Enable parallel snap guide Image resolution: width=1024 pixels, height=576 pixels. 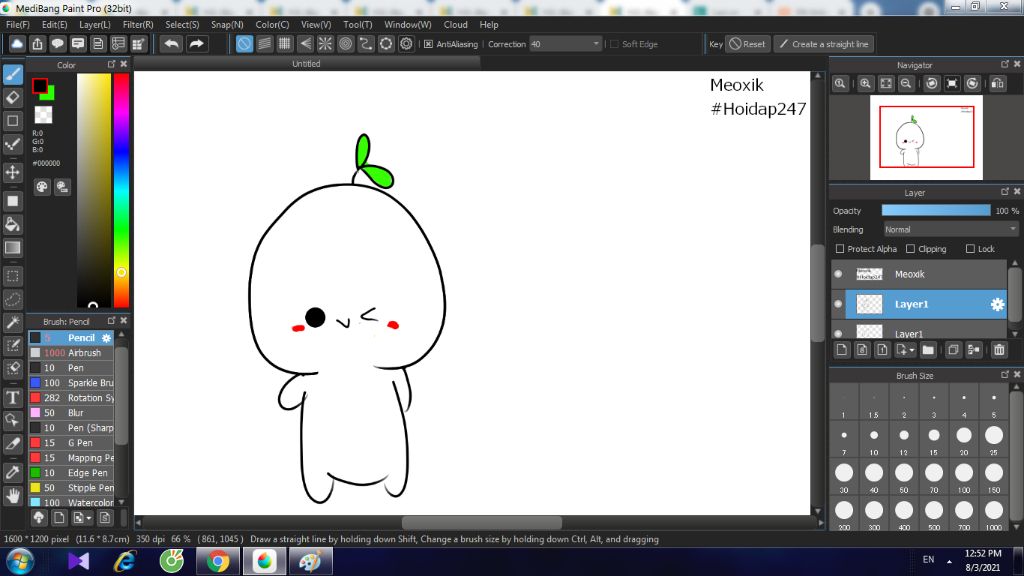(264, 44)
